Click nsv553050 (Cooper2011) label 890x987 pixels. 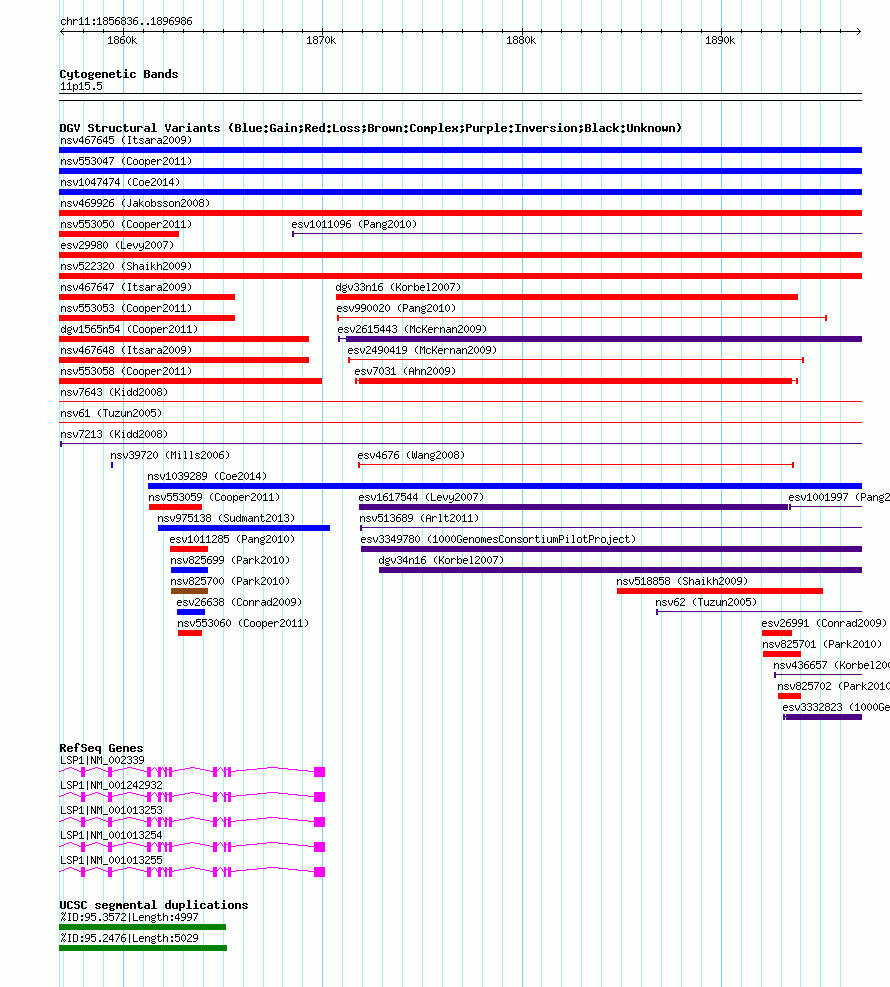pyautogui.click(x=126, y=224)
